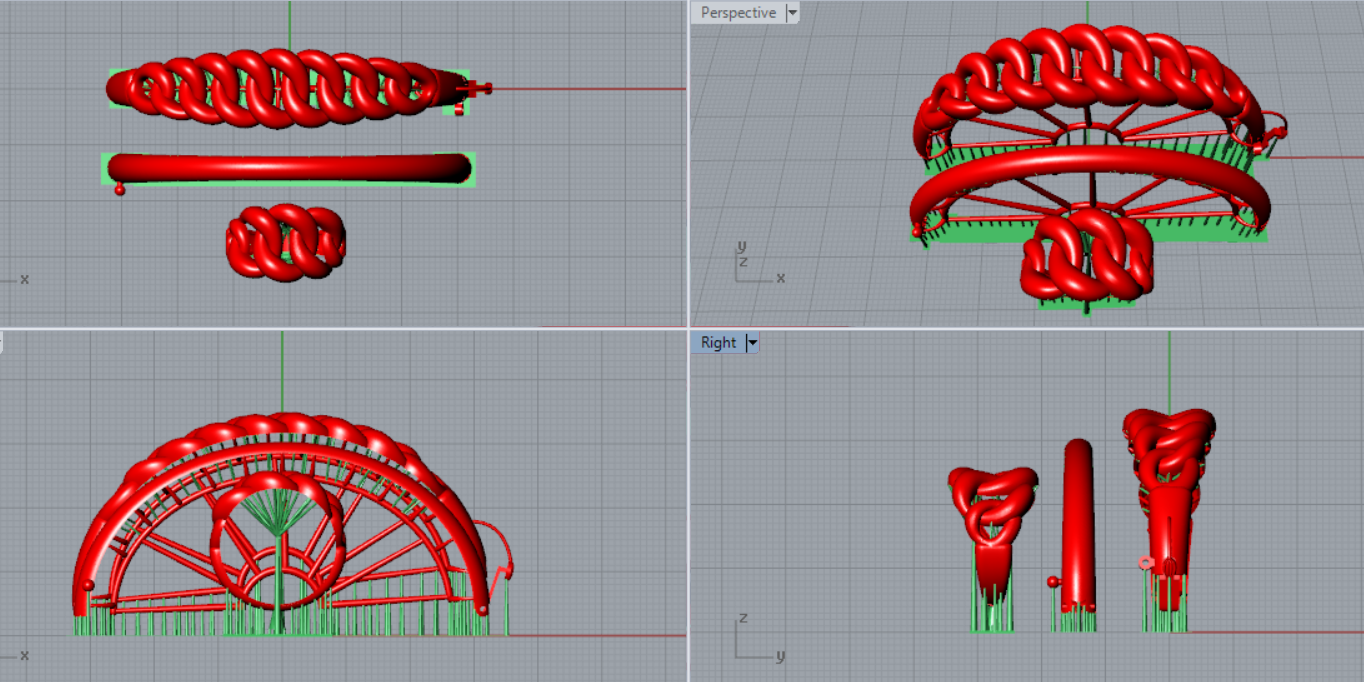Click the Right viewport title label
Screen dimensions: 1364x682
(x=718, y=343)
